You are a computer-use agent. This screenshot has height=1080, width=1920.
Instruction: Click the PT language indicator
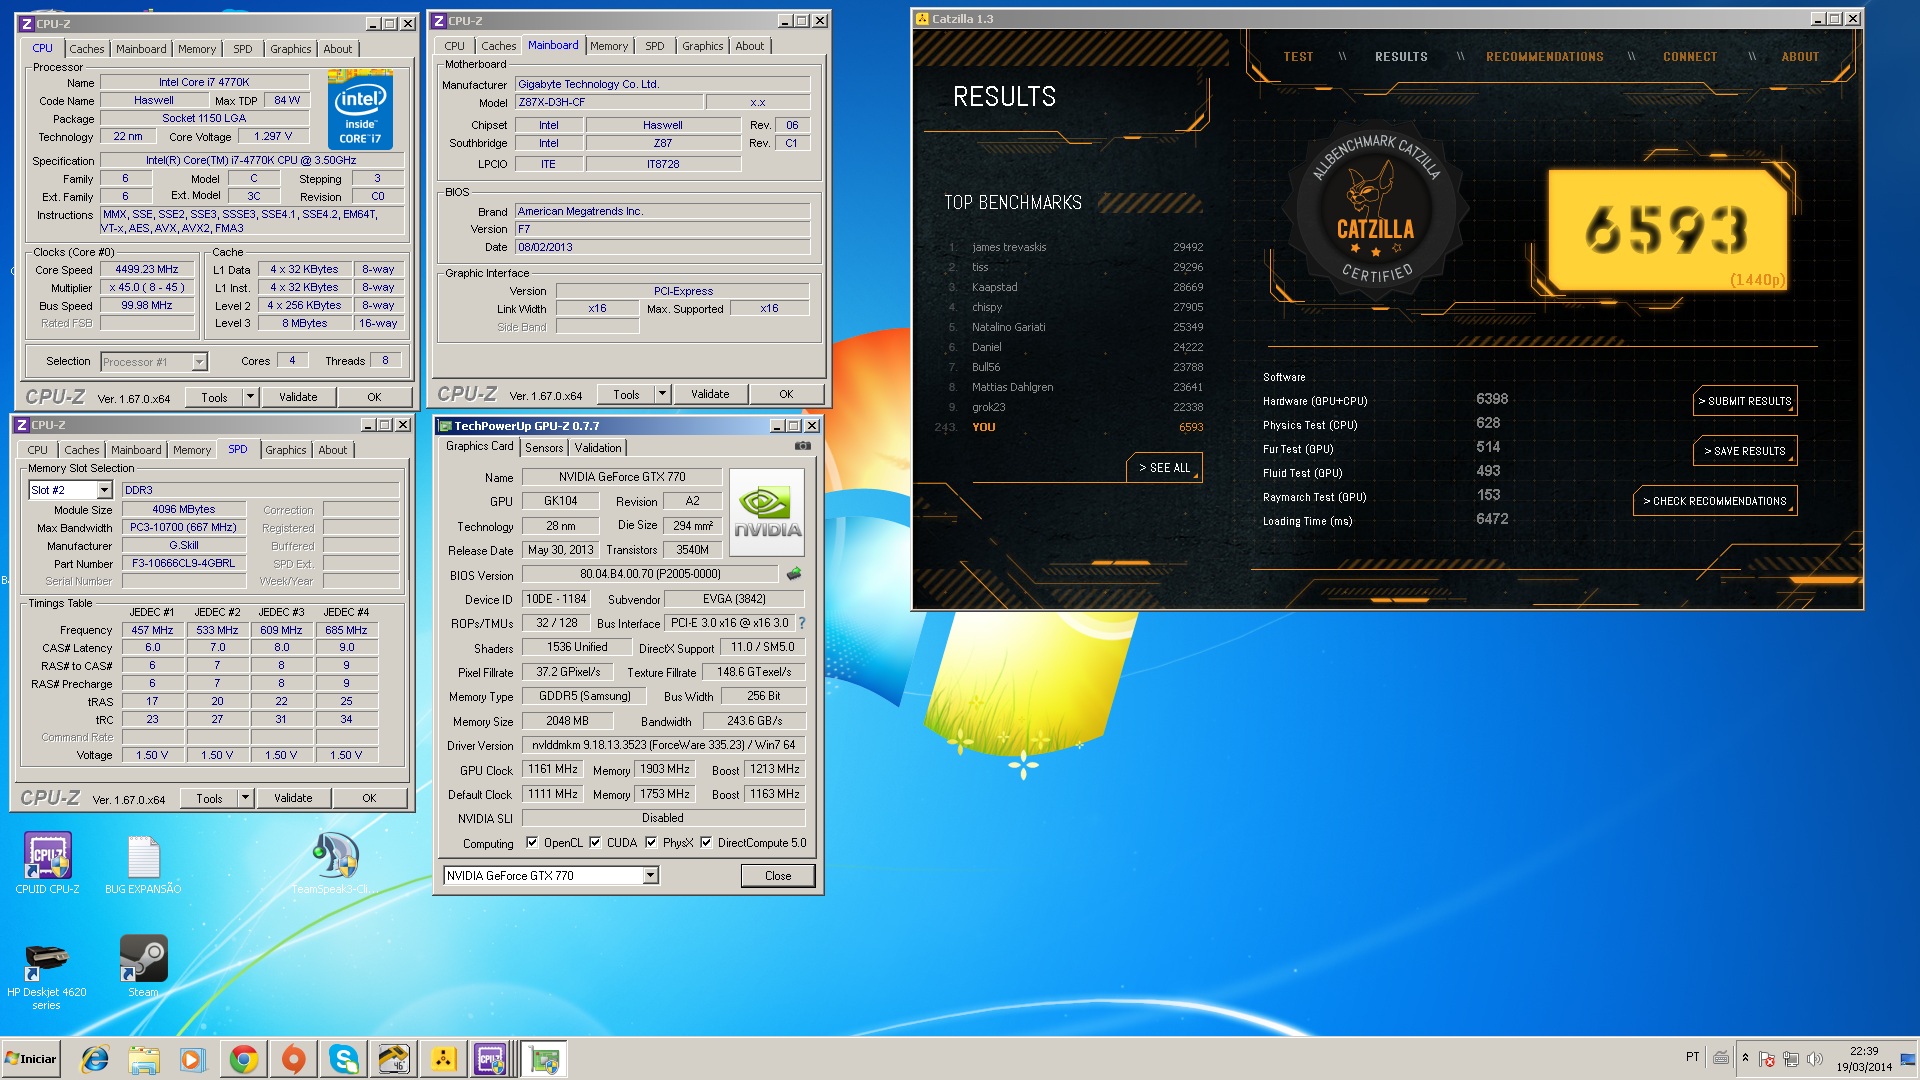click(1692, 1057)
